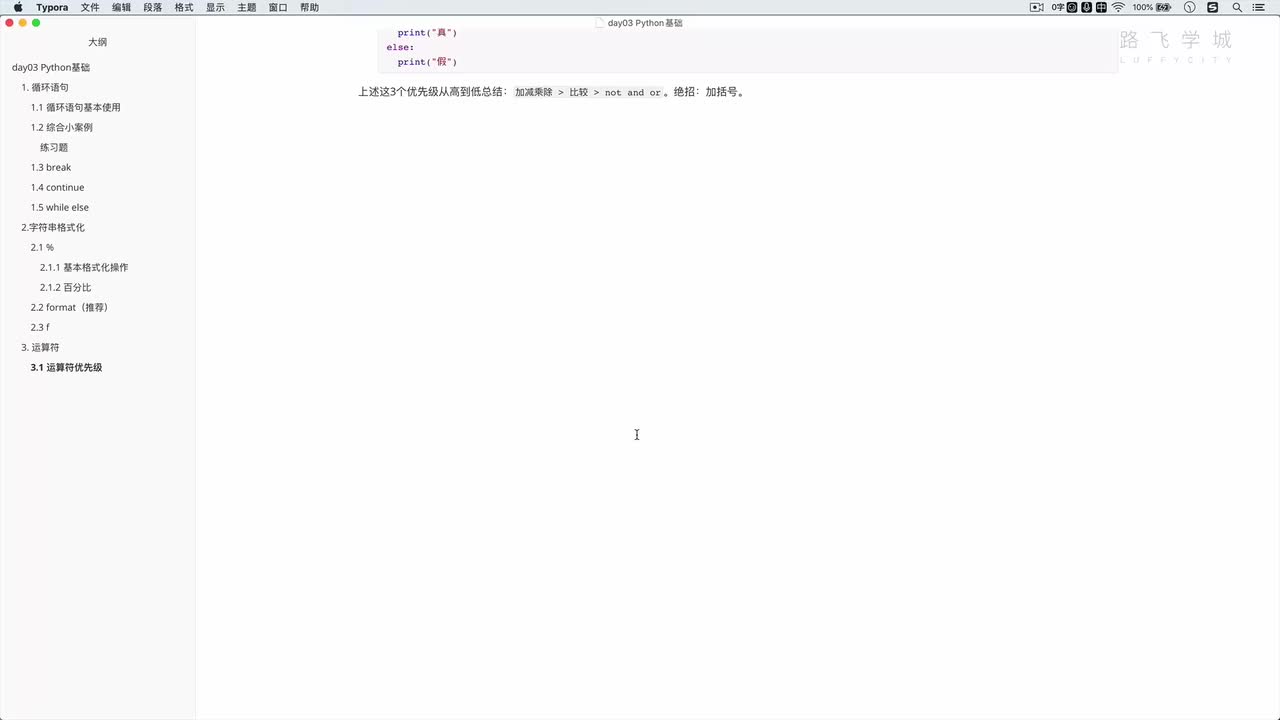Open the 格式 menu
The width and height of the screenshot is (1280, 720).
[184, 7]
